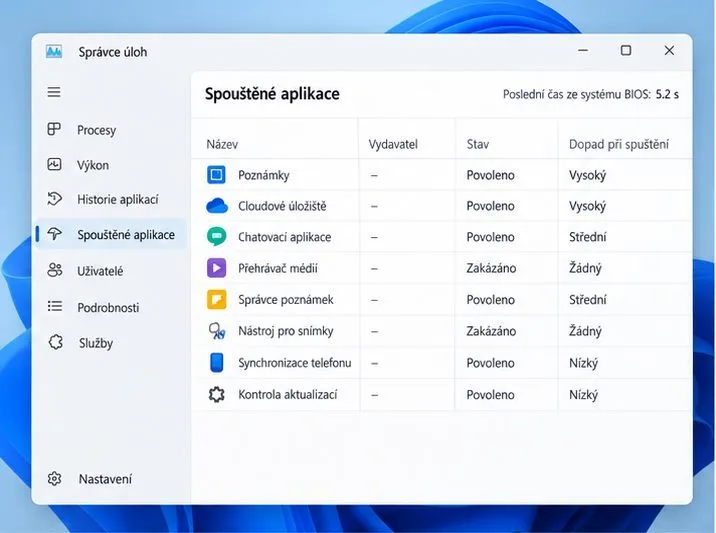This screenshot has width=716, height=533.
Task: Sort by the Vydavatel column header
Action: pos(393,144)
